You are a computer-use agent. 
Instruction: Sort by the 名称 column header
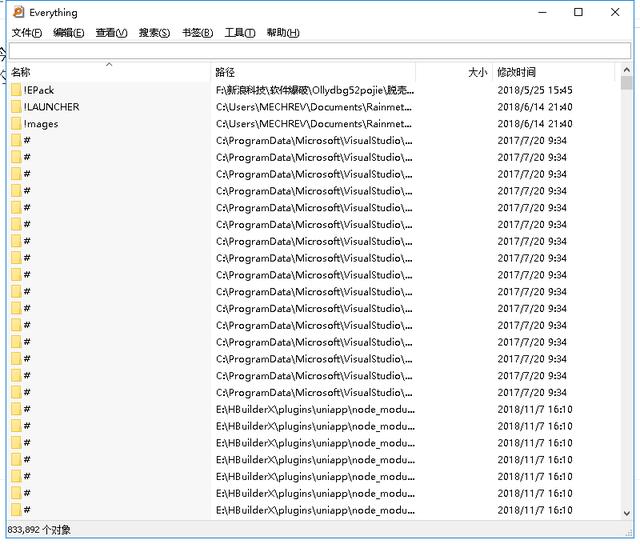tap(109, 72)
